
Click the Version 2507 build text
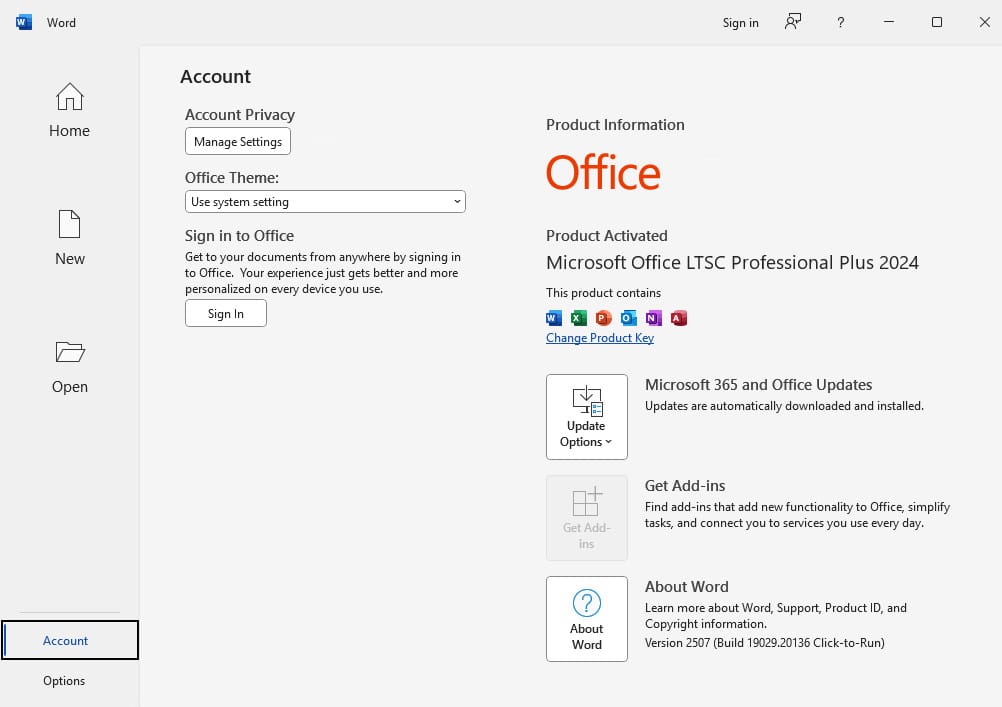(x=764, y=642)
